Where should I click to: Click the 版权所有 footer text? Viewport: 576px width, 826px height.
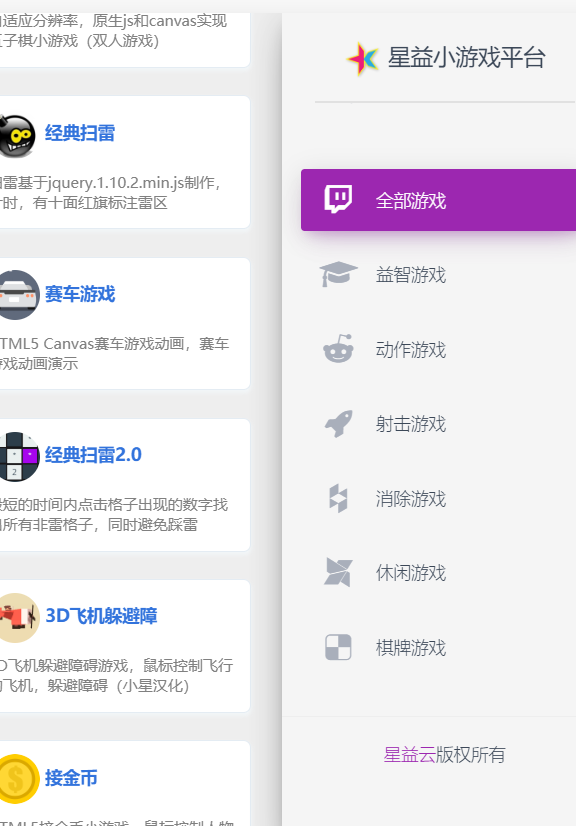[x=470, y=755]
